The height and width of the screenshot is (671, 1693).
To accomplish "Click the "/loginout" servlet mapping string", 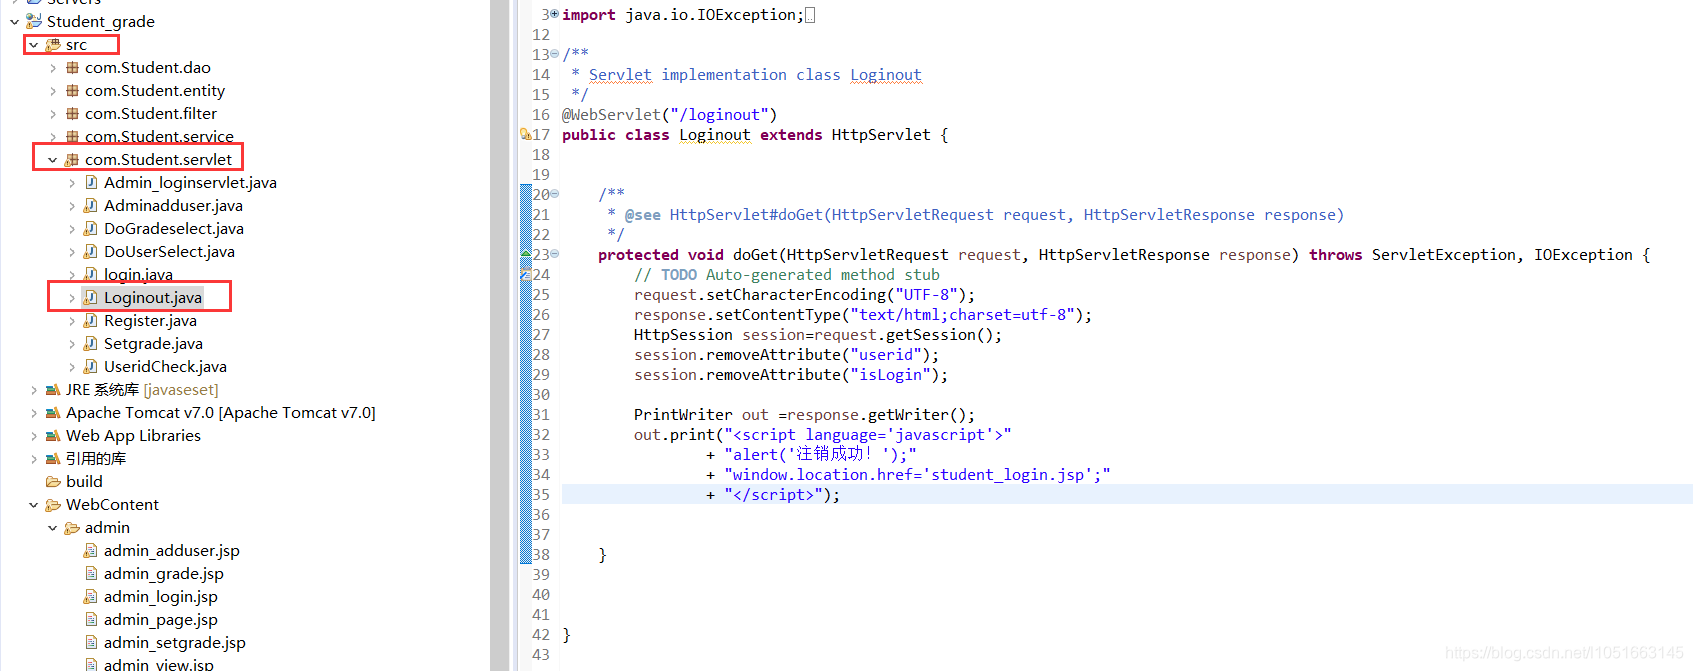I will click(719, 115).
